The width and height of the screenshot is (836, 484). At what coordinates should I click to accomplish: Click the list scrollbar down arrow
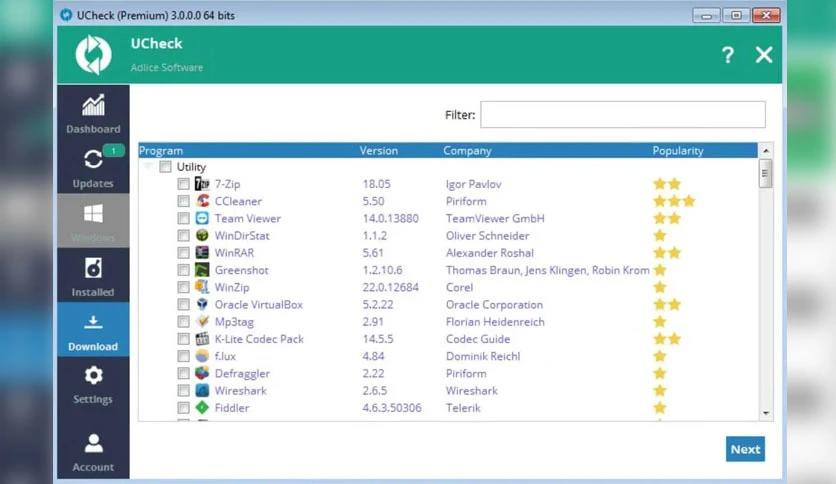tap(766, 413)
